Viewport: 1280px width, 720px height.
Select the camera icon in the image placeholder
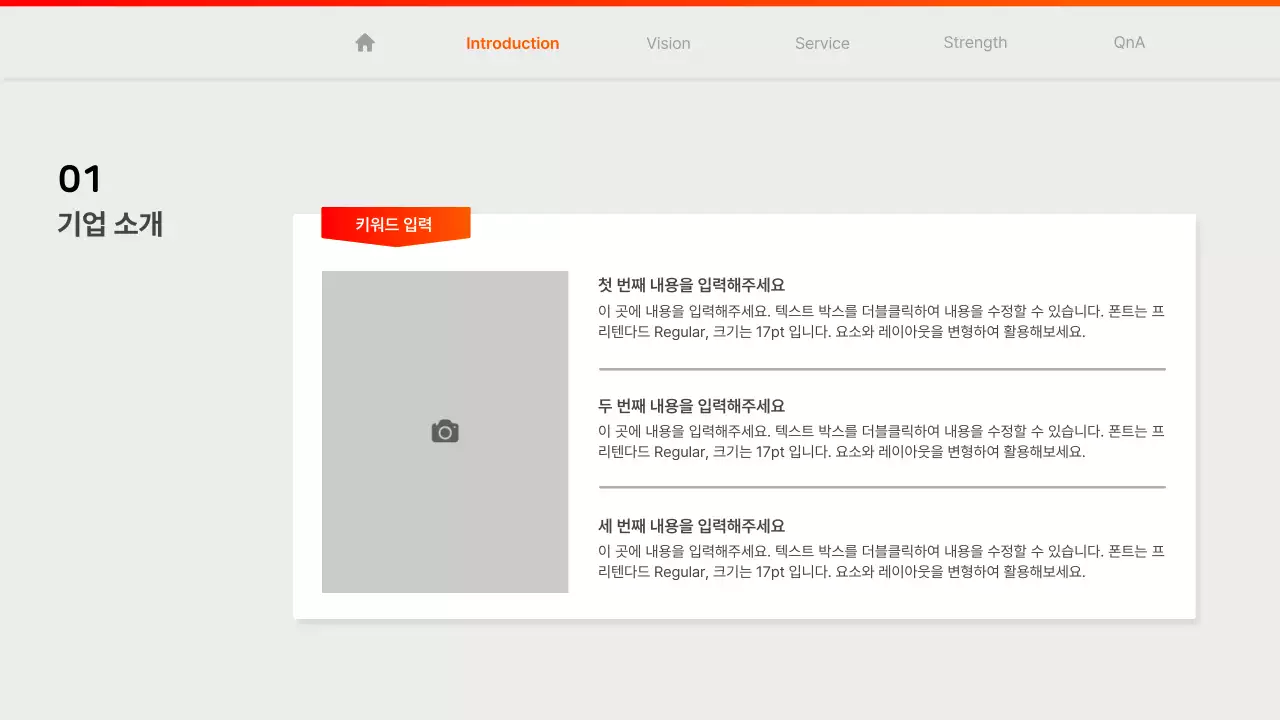pyautogui.click(x=444, y=430)
